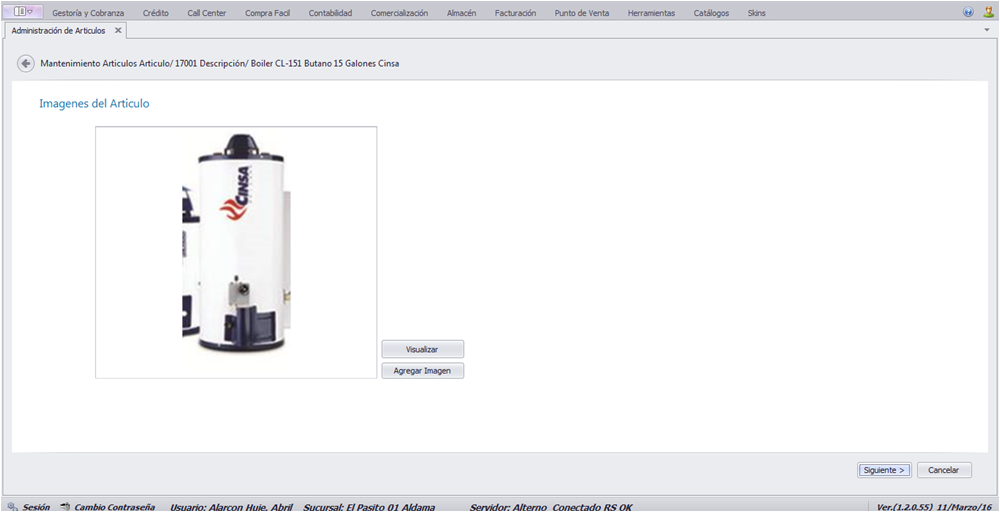Open the Crédito menu
Screen dimensions: 1000x512
156,13
